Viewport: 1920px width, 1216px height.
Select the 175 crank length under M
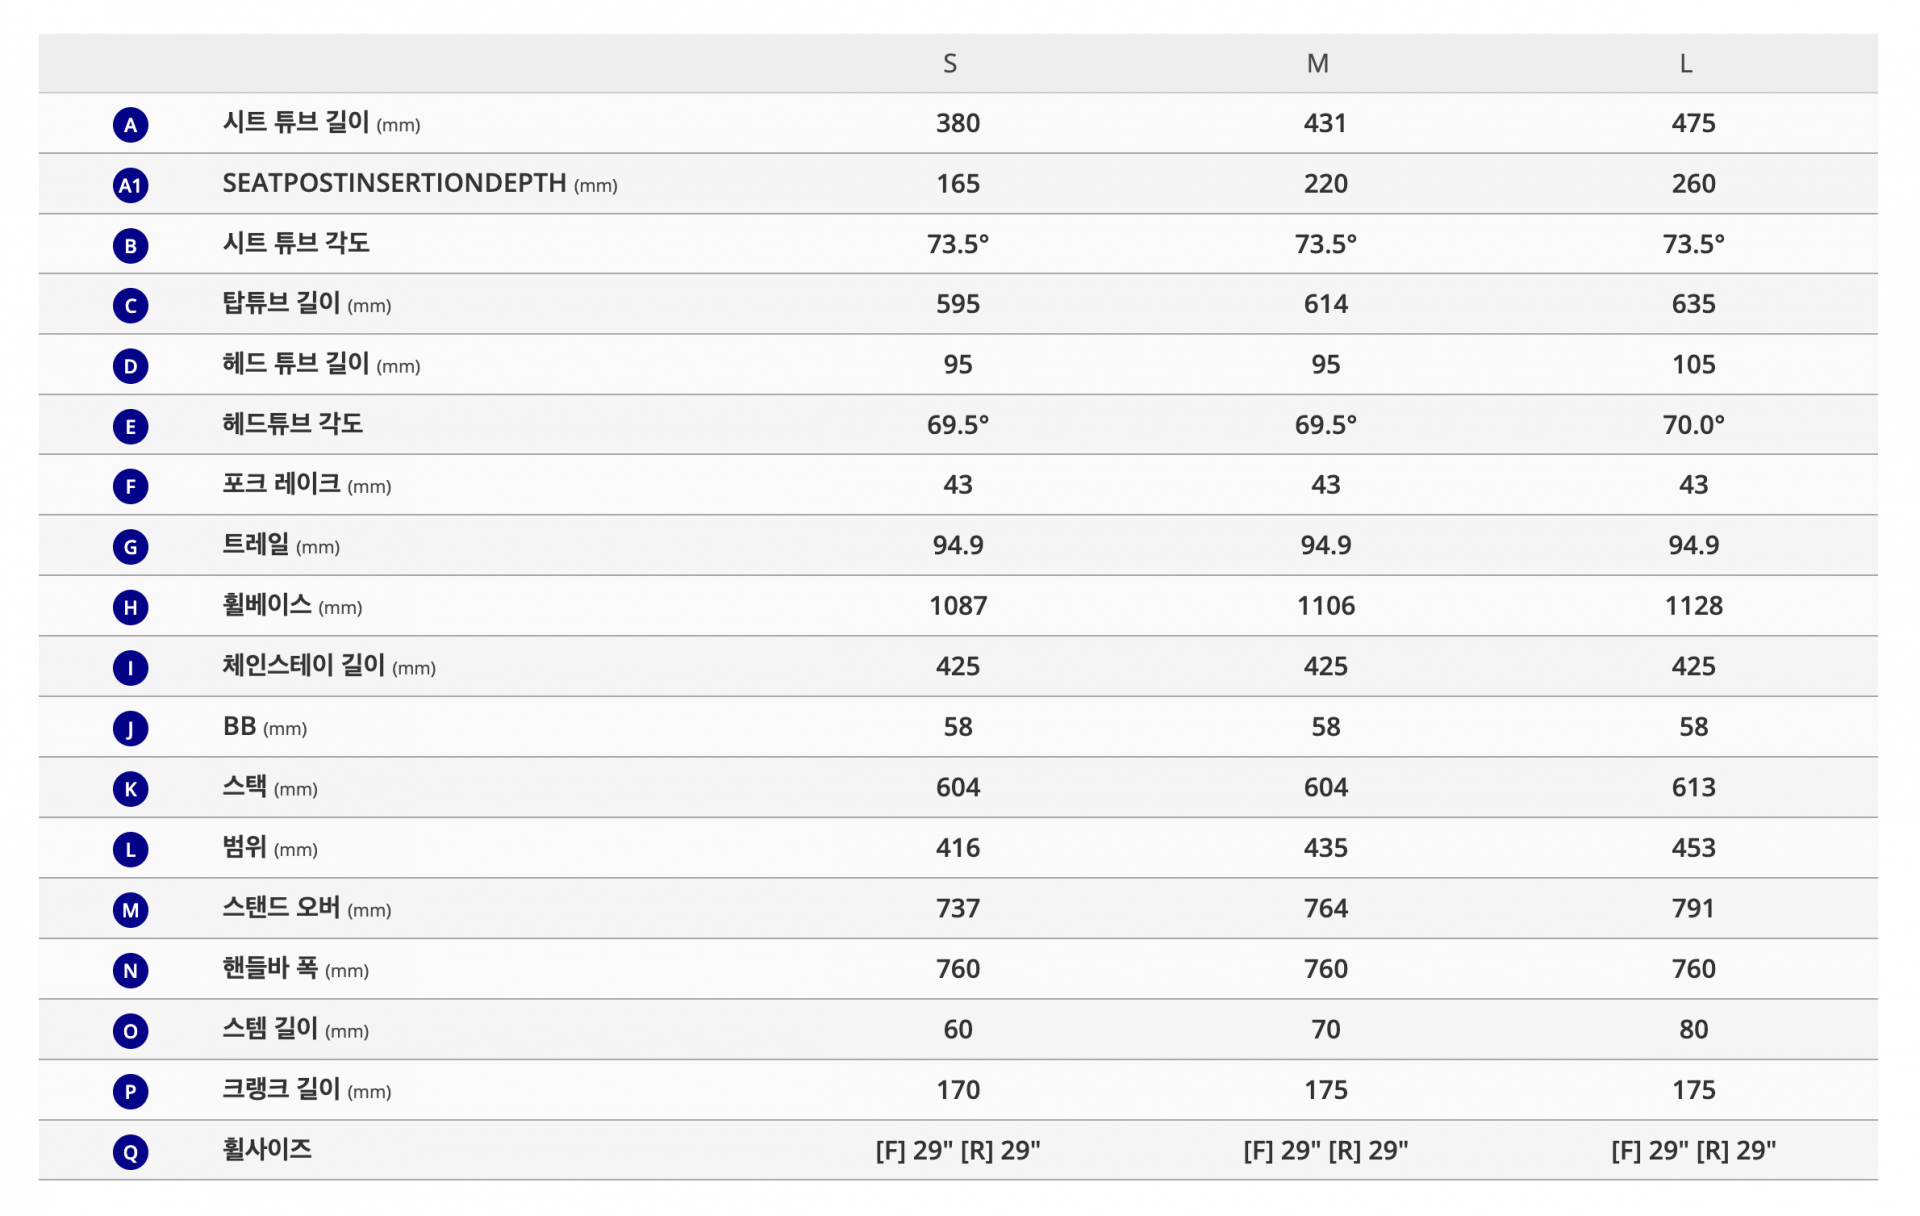tap(1326, 1090)
